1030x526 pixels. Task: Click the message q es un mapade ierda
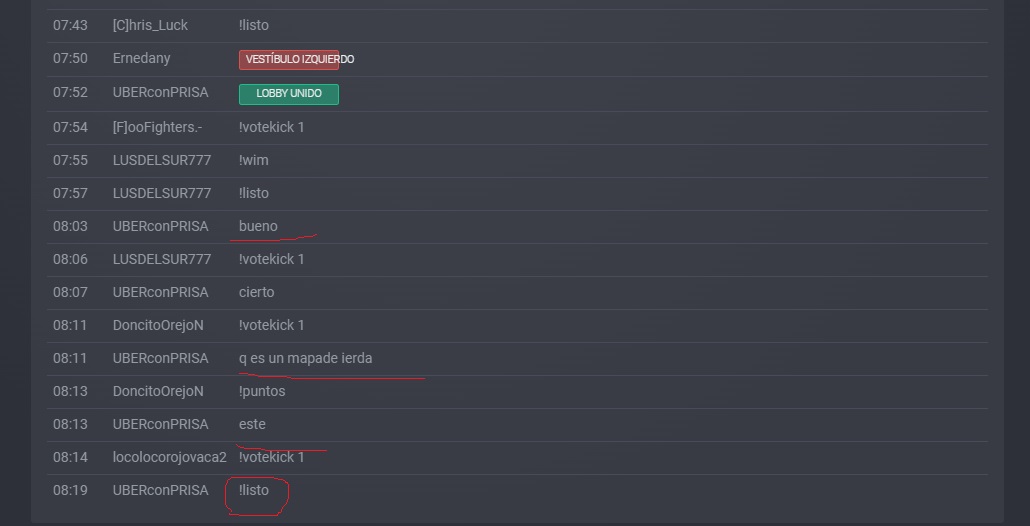click(x=305, y=359)
